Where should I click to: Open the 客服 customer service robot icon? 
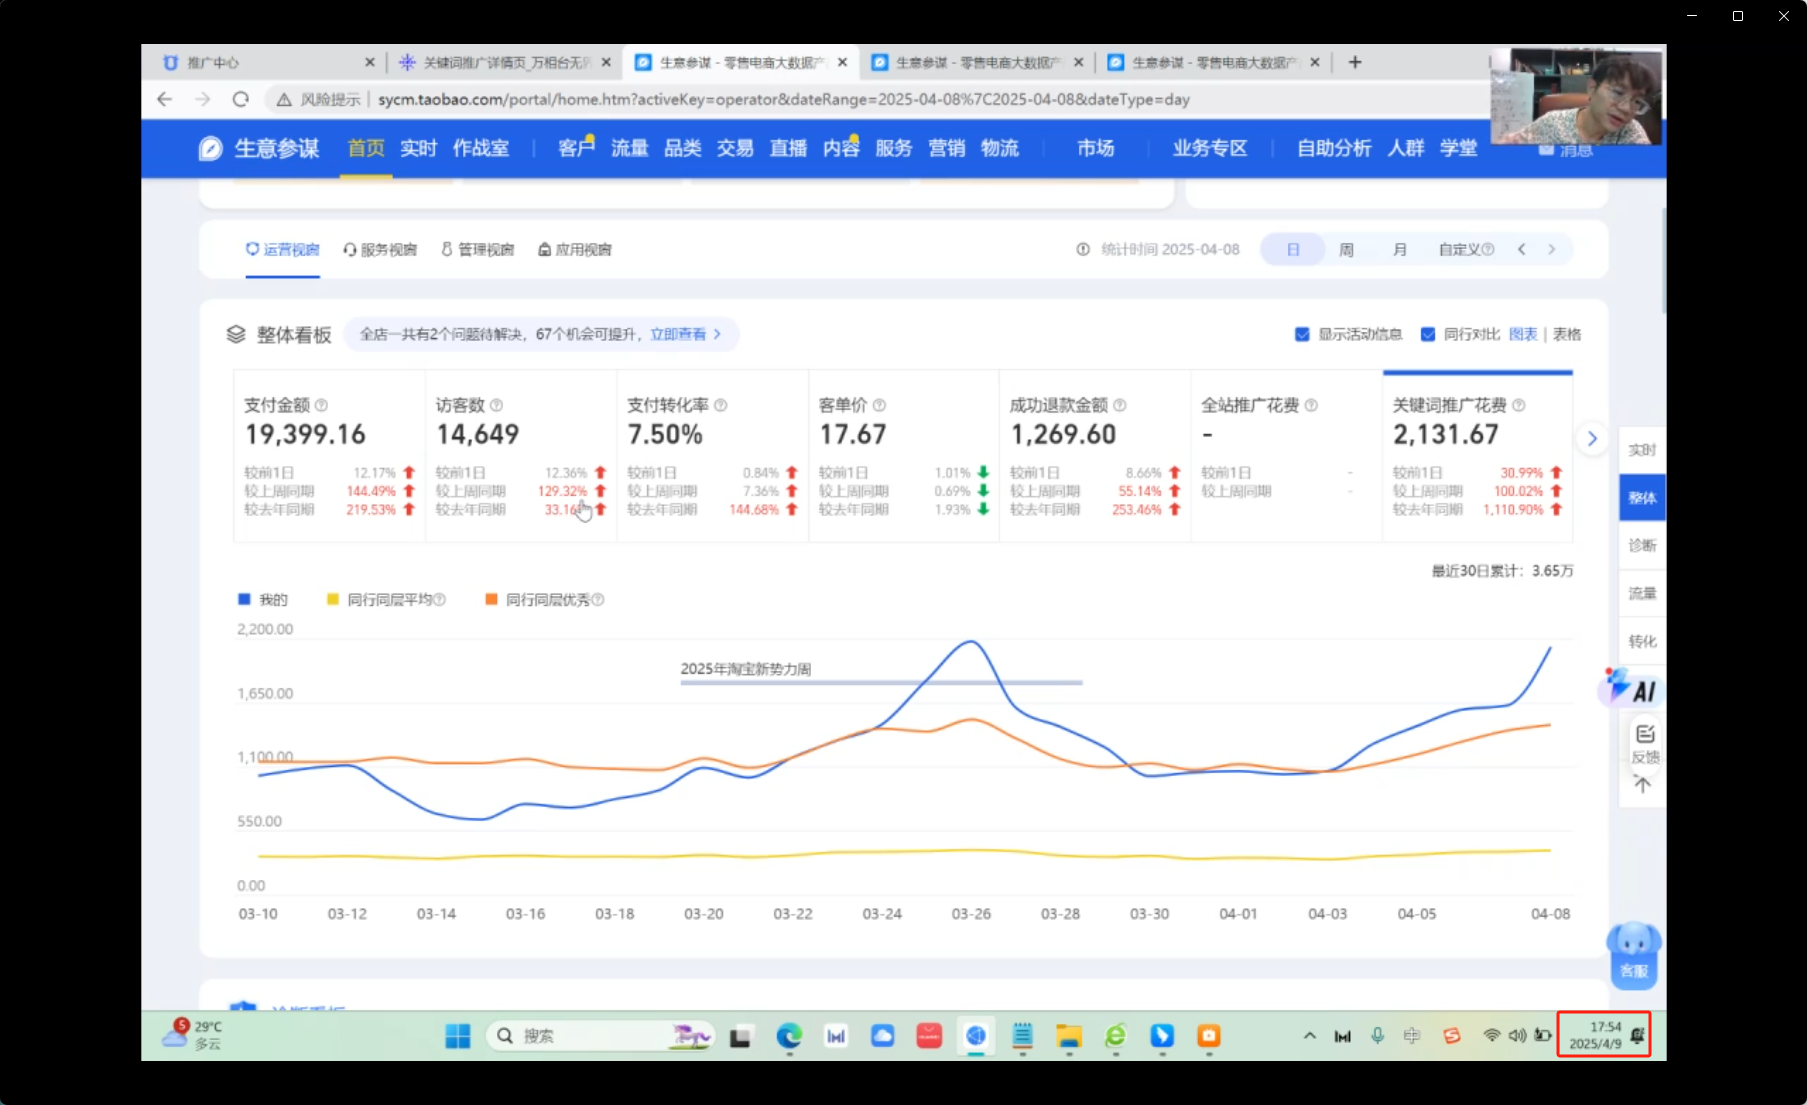click(x=1633, y=952)
